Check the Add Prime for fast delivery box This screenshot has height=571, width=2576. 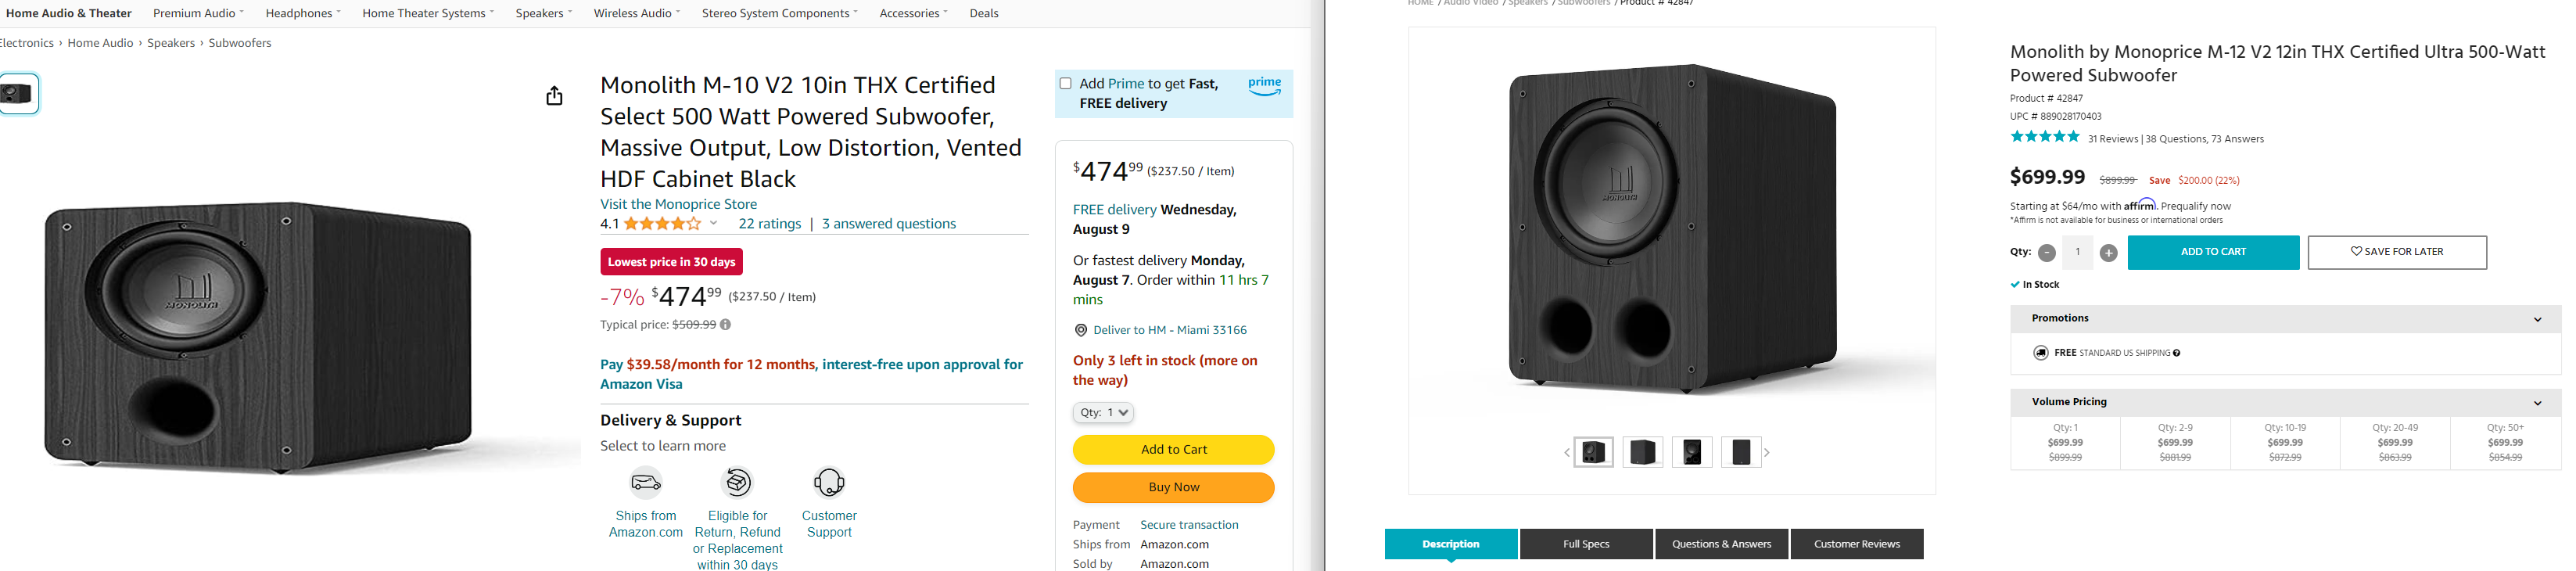(x=1066, y=84)
